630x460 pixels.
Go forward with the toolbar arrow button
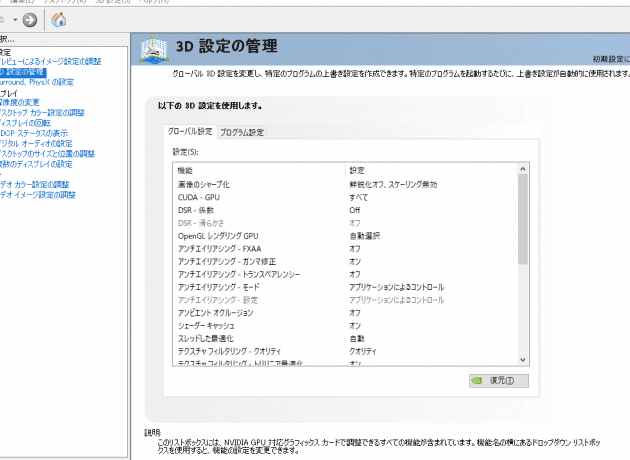[29, 20]
